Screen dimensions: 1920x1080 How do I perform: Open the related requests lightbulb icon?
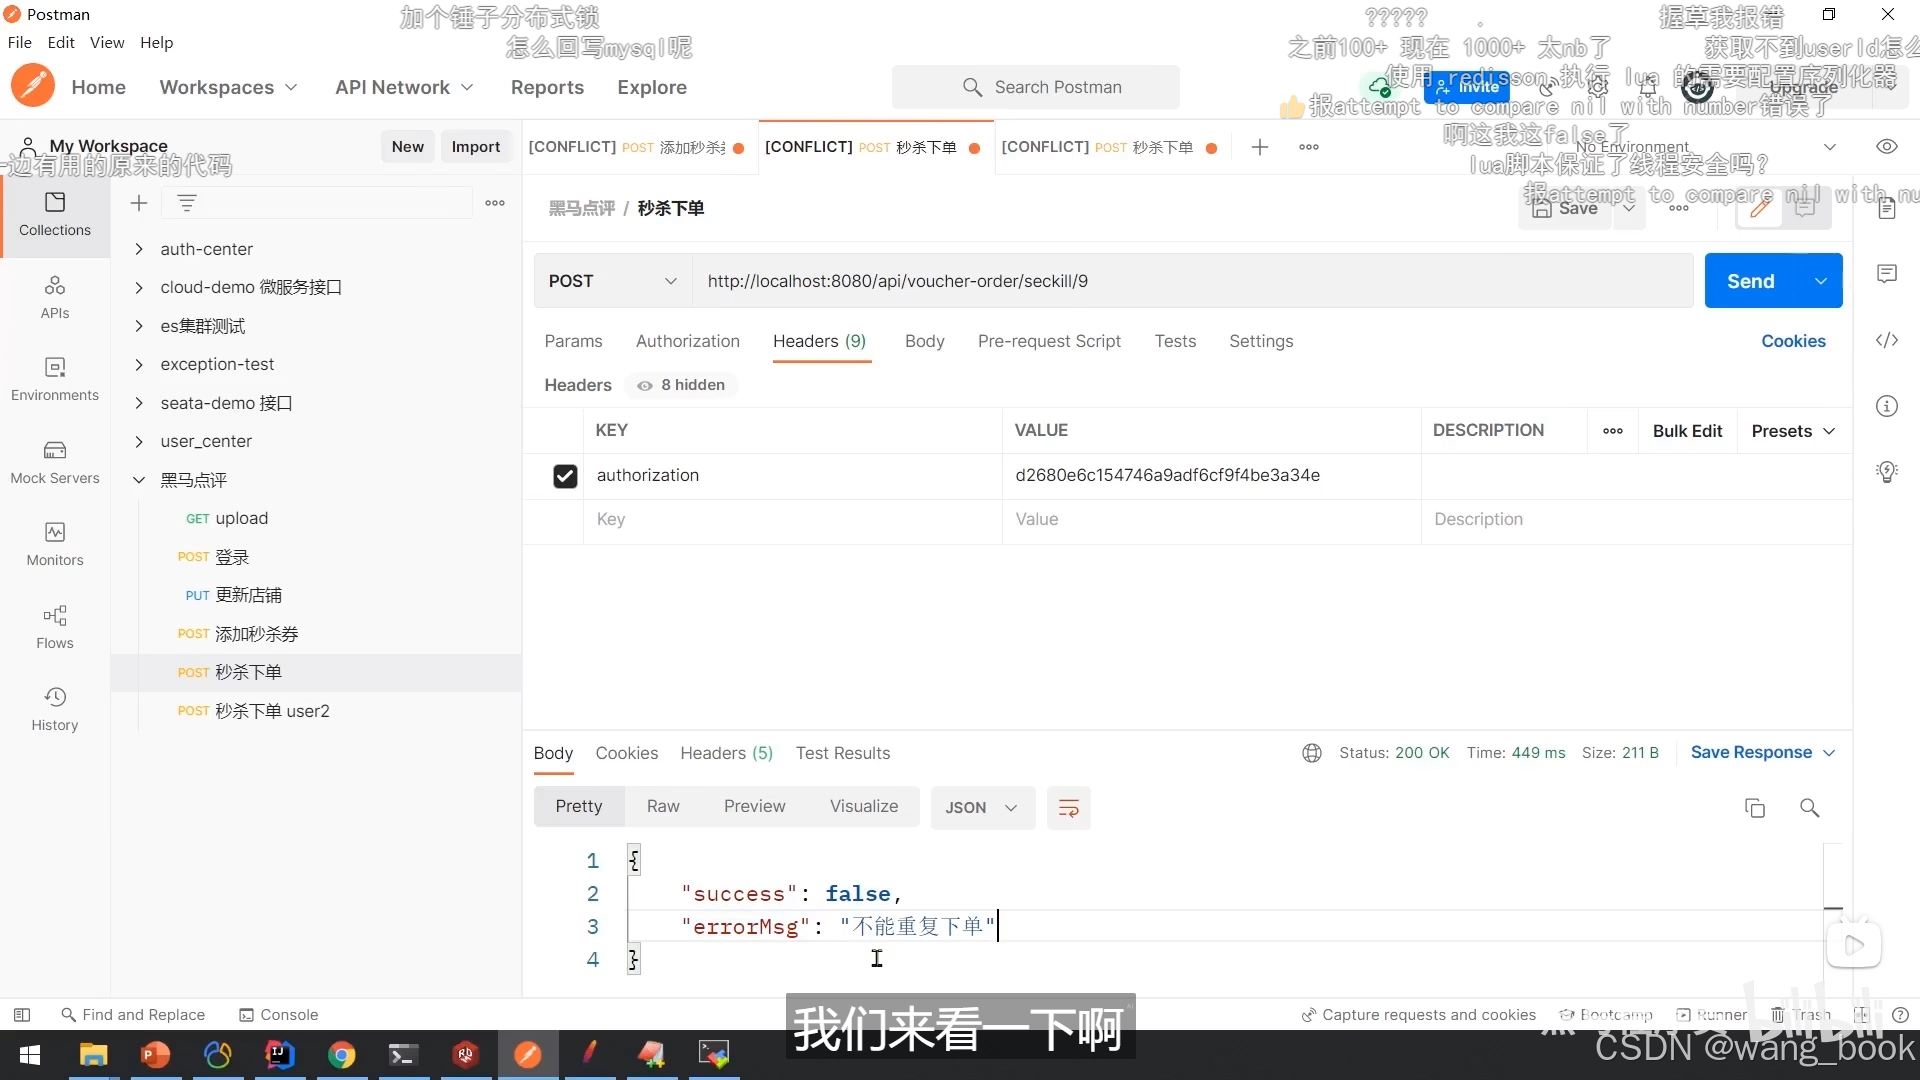point(1887,472)
